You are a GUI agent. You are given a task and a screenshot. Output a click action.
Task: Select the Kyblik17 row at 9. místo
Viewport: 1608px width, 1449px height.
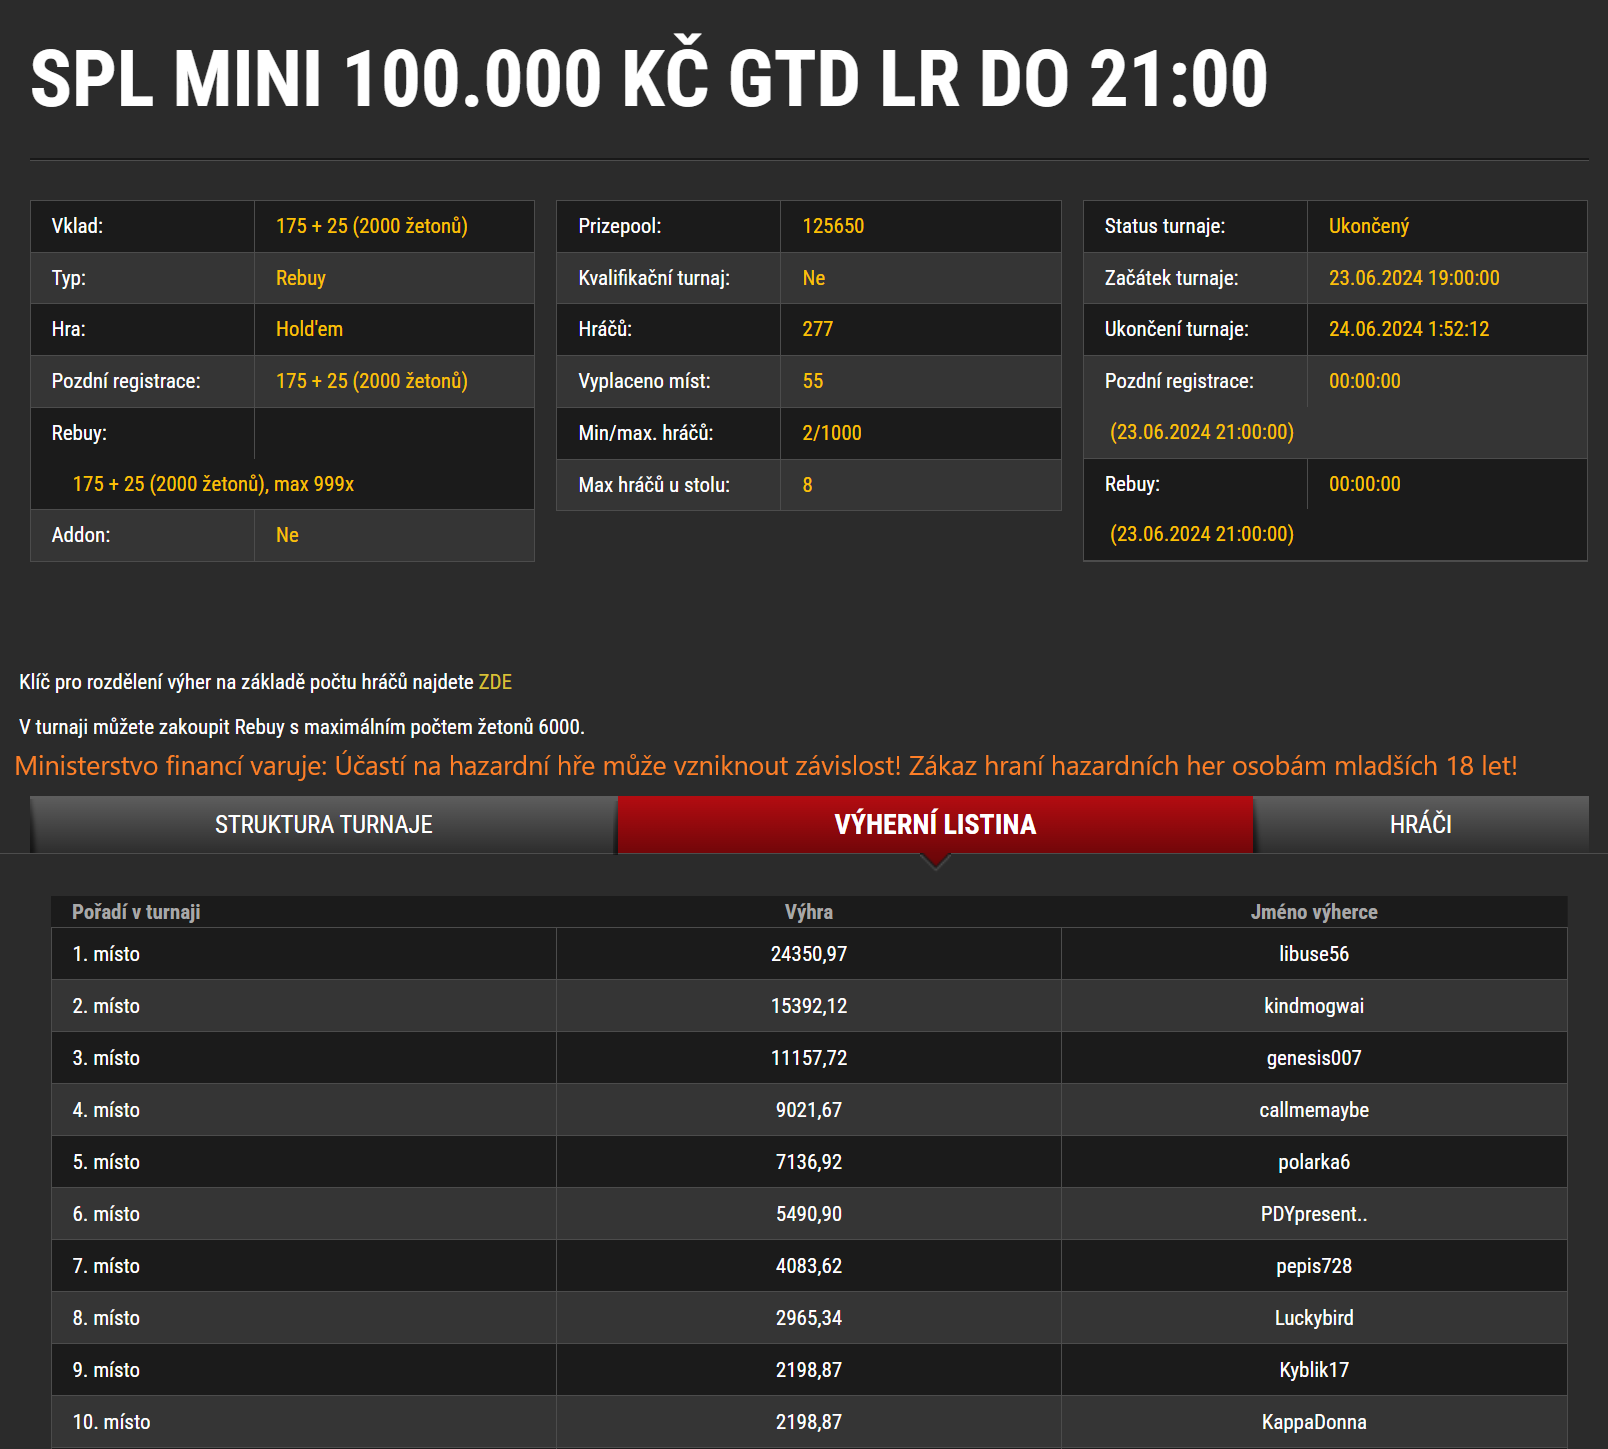point(1315,1369)
